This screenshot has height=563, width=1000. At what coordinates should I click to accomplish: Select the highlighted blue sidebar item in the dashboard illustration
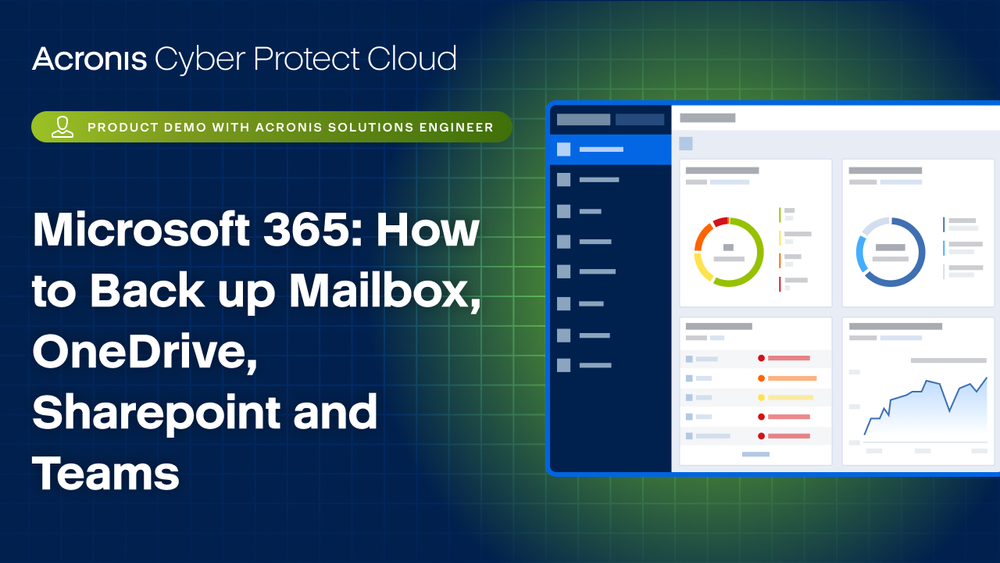click(610, 149)
